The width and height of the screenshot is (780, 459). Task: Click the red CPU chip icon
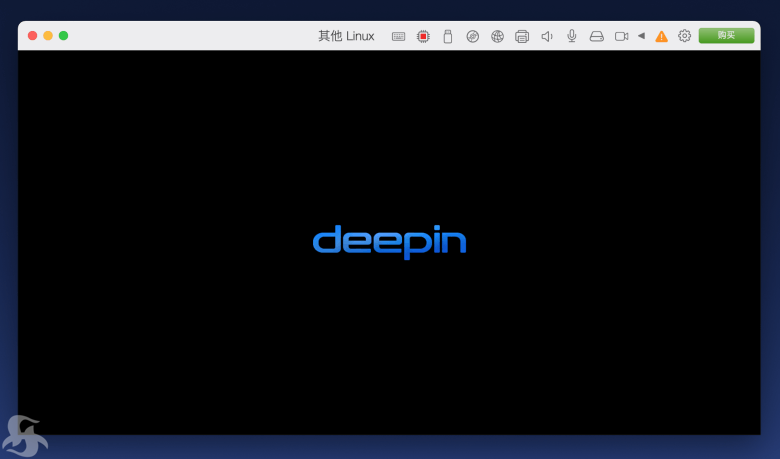[x=423, y=36]
